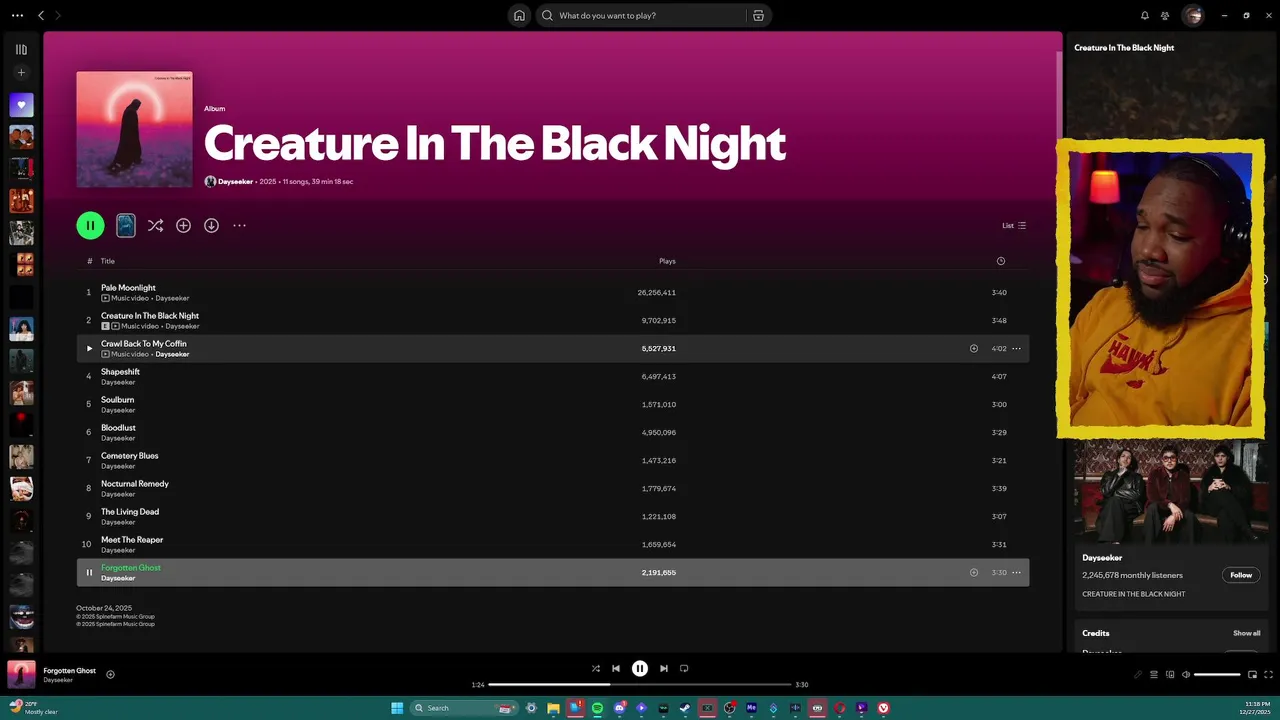Open Connect to a device icon

click(x=1170, y=674)
